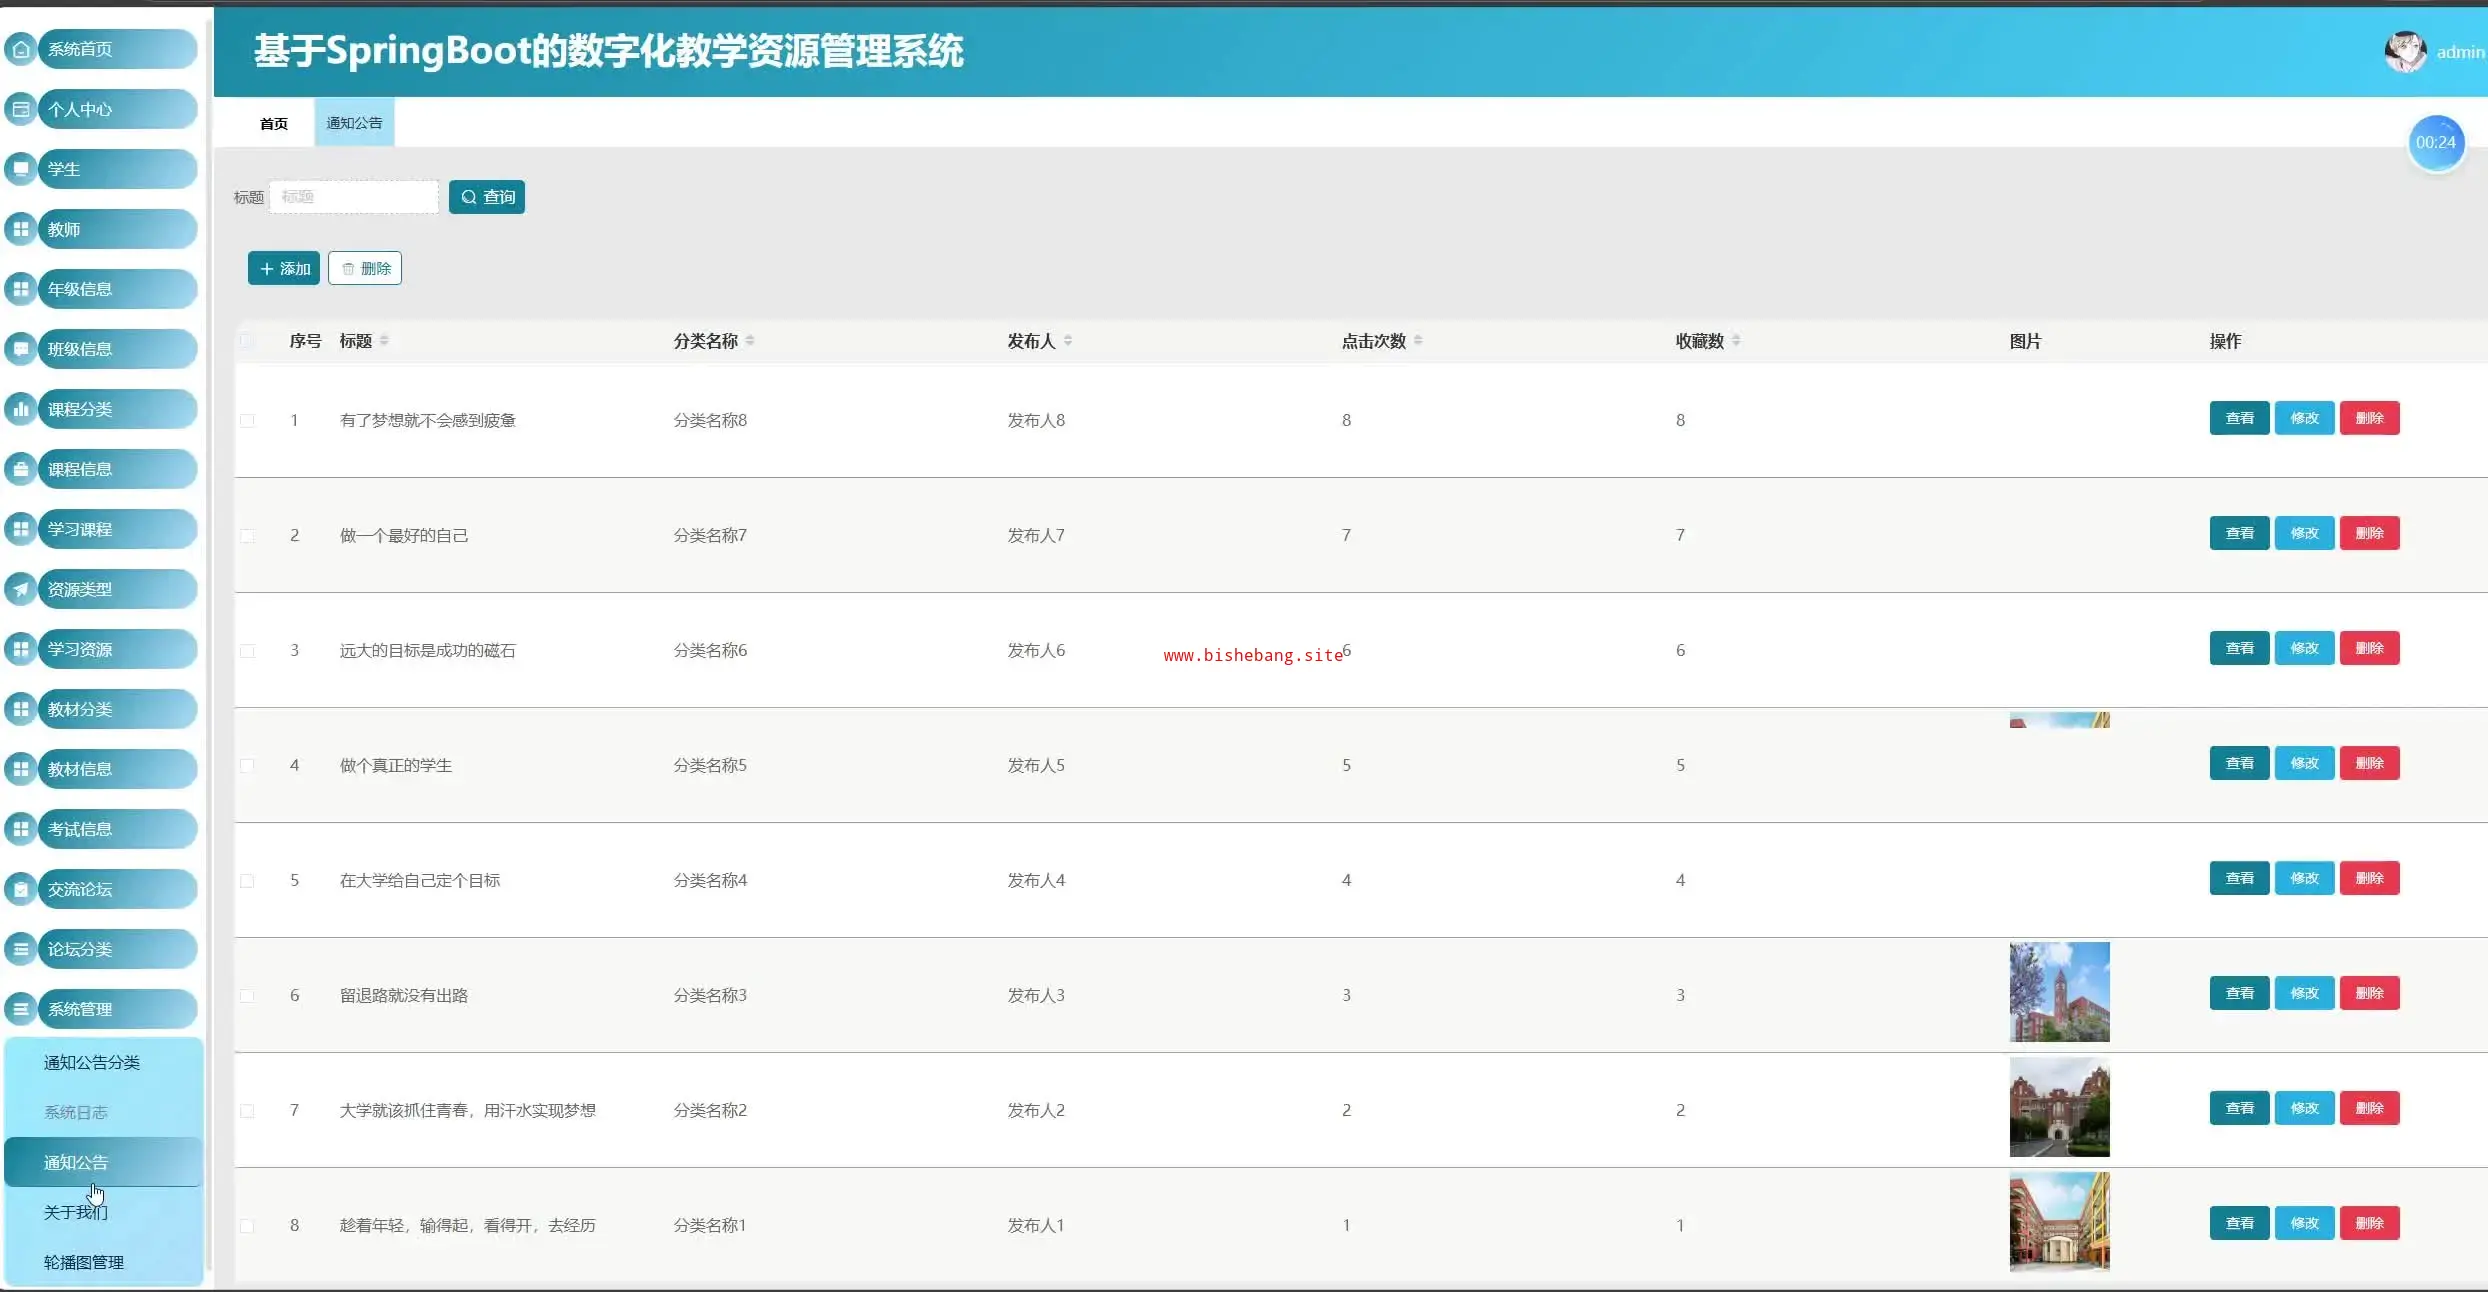Click the monitor icon next to 学生
The image size is (2488, 1292).
pos(21,169)
